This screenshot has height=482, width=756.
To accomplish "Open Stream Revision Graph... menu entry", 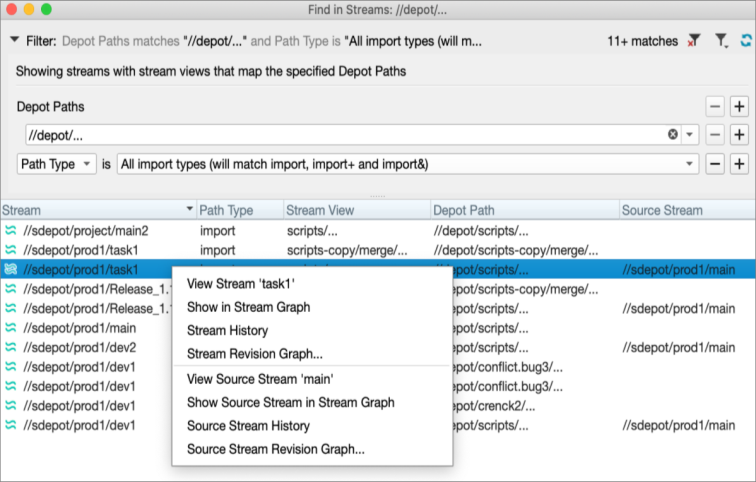I will tap(254, 353).
